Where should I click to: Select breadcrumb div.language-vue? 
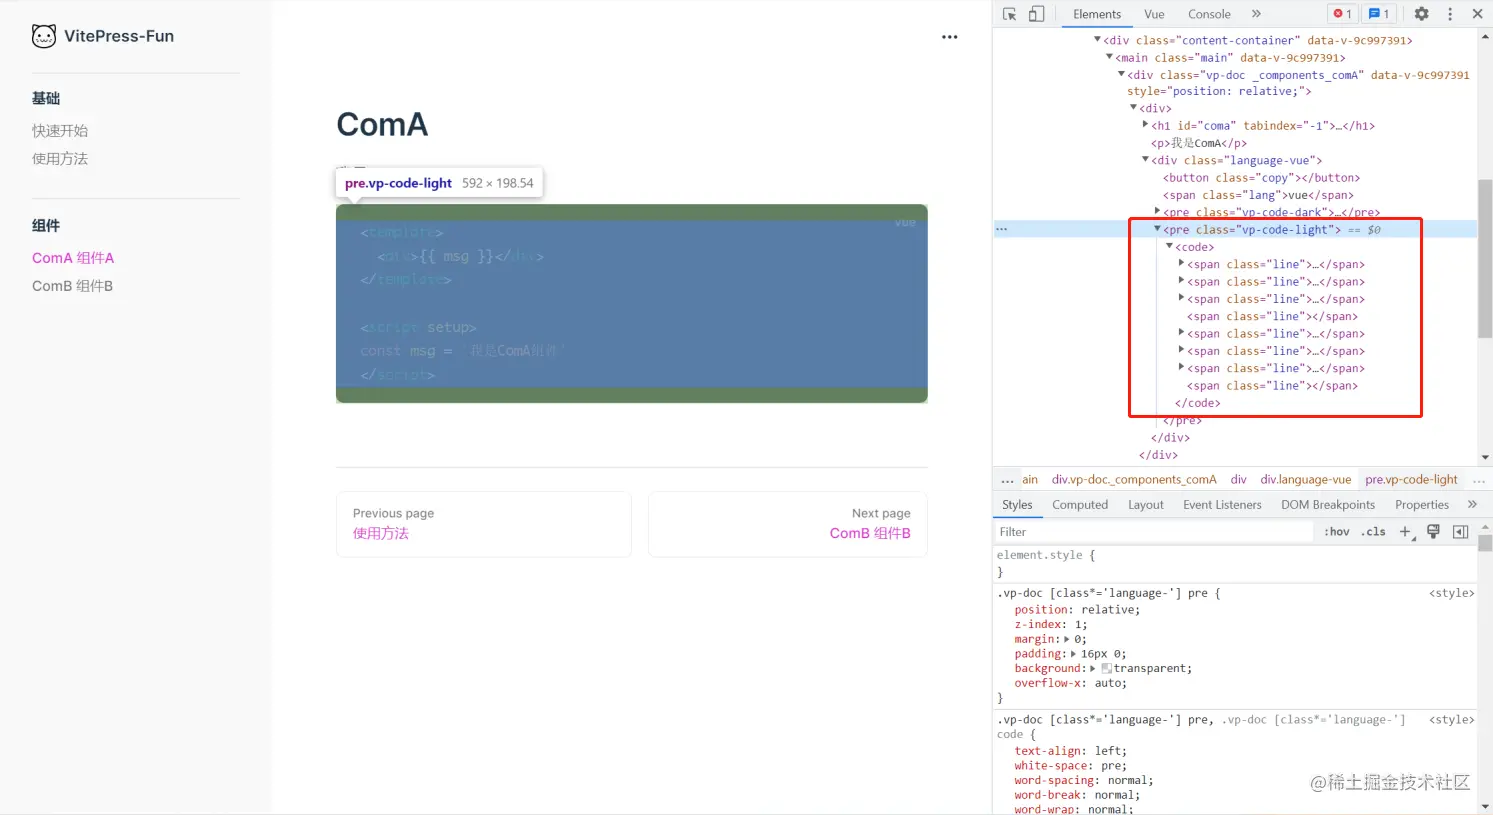coord(1306,480)
